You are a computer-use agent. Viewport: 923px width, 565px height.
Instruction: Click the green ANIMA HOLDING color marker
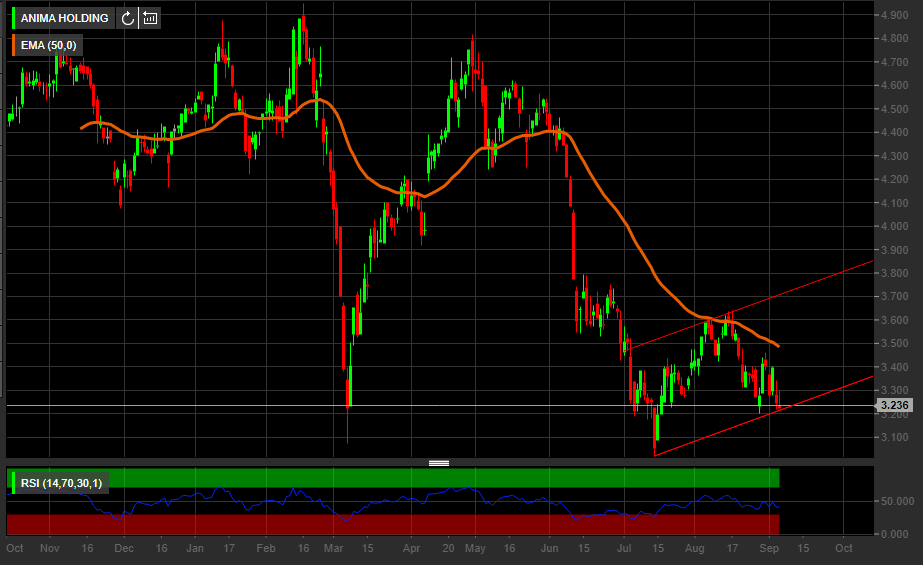[x=13, y=18]
